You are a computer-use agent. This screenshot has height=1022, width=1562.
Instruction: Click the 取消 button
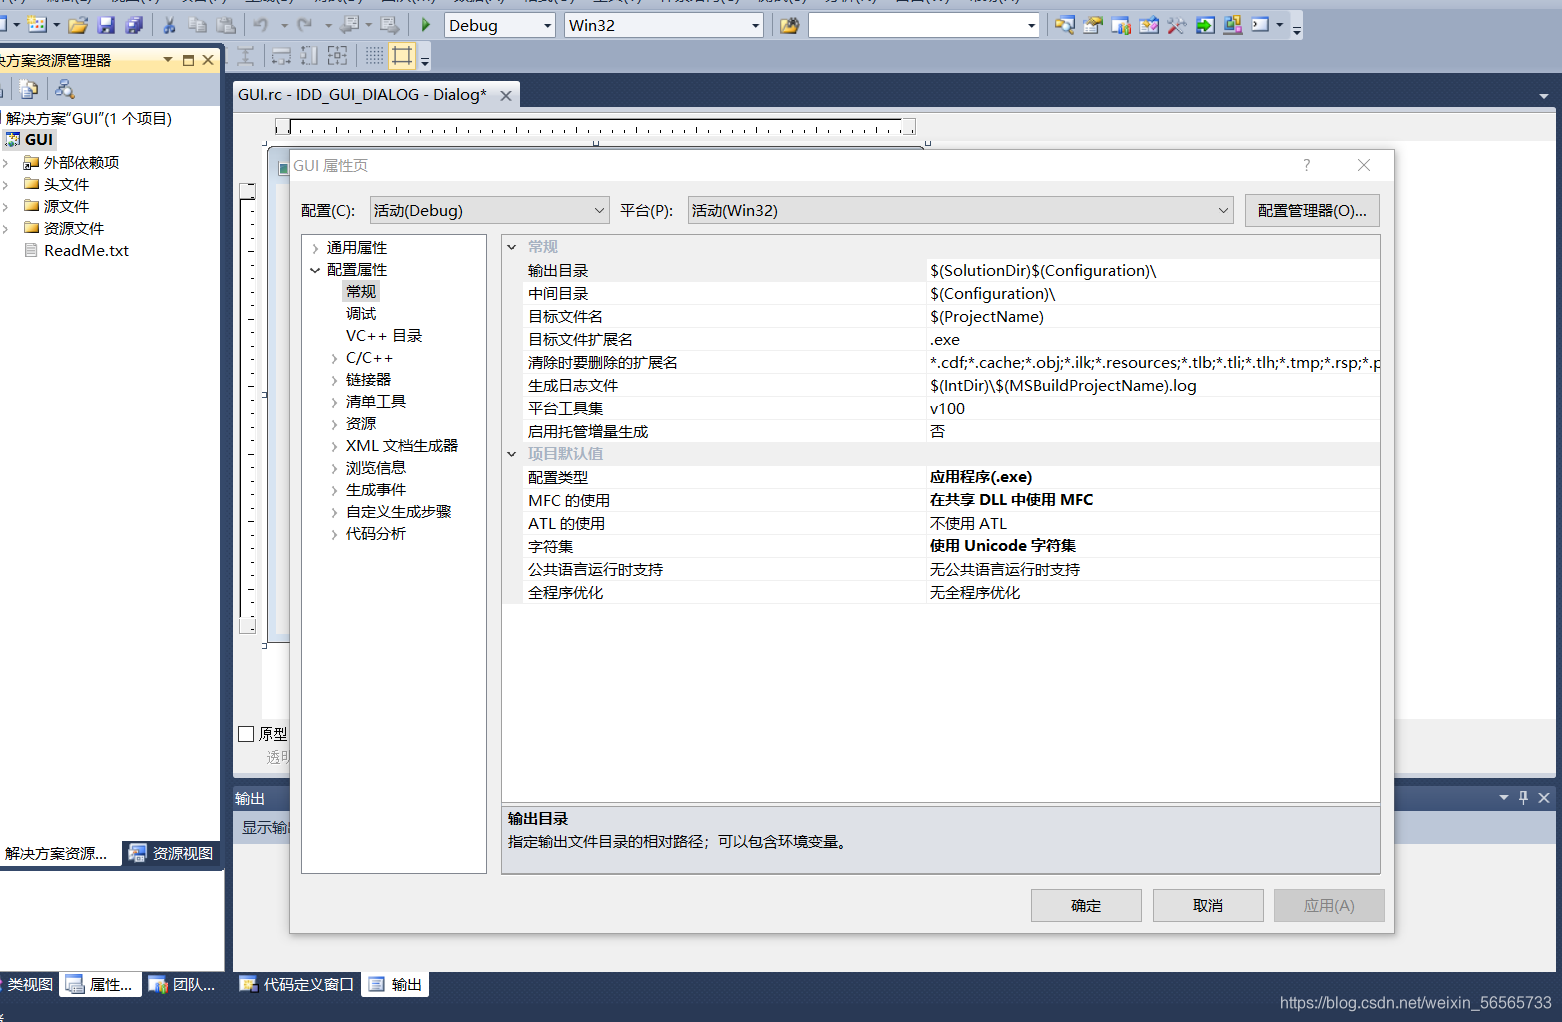coord(1208,905)
